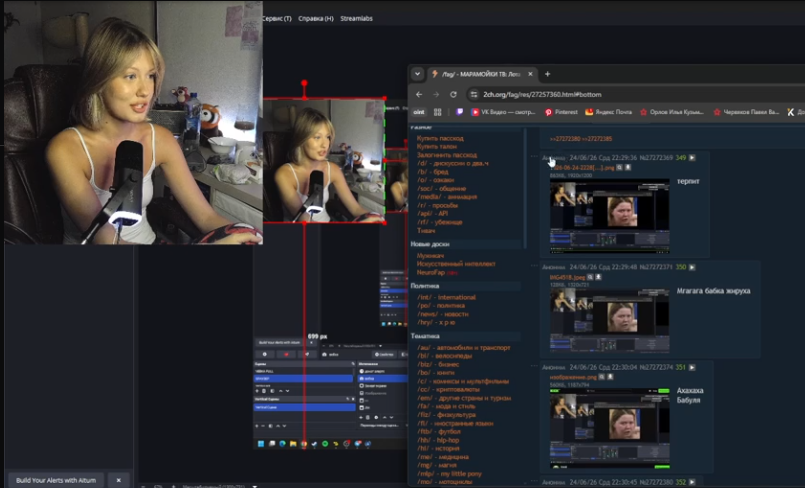This screenshot has width=805, height=488.
Task: Open post 351 options arrow icon
Action: click(692, 367)
